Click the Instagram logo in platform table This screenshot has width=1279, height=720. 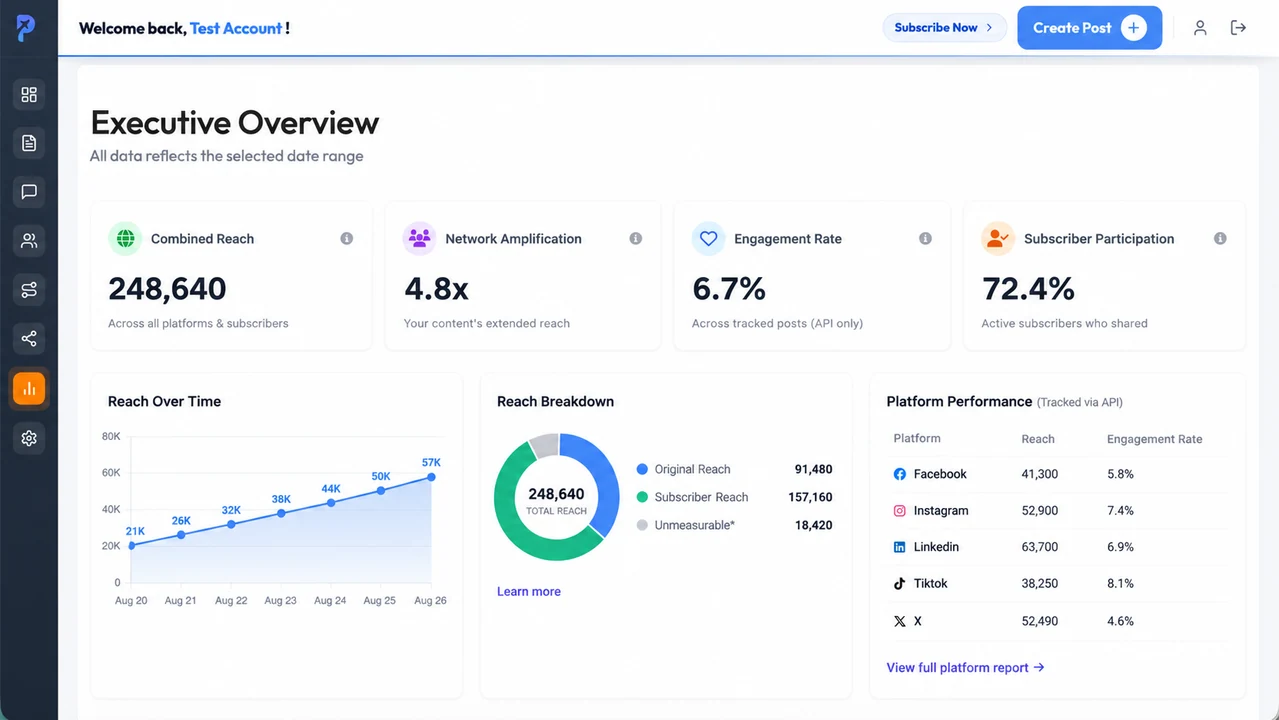point(899,510)
